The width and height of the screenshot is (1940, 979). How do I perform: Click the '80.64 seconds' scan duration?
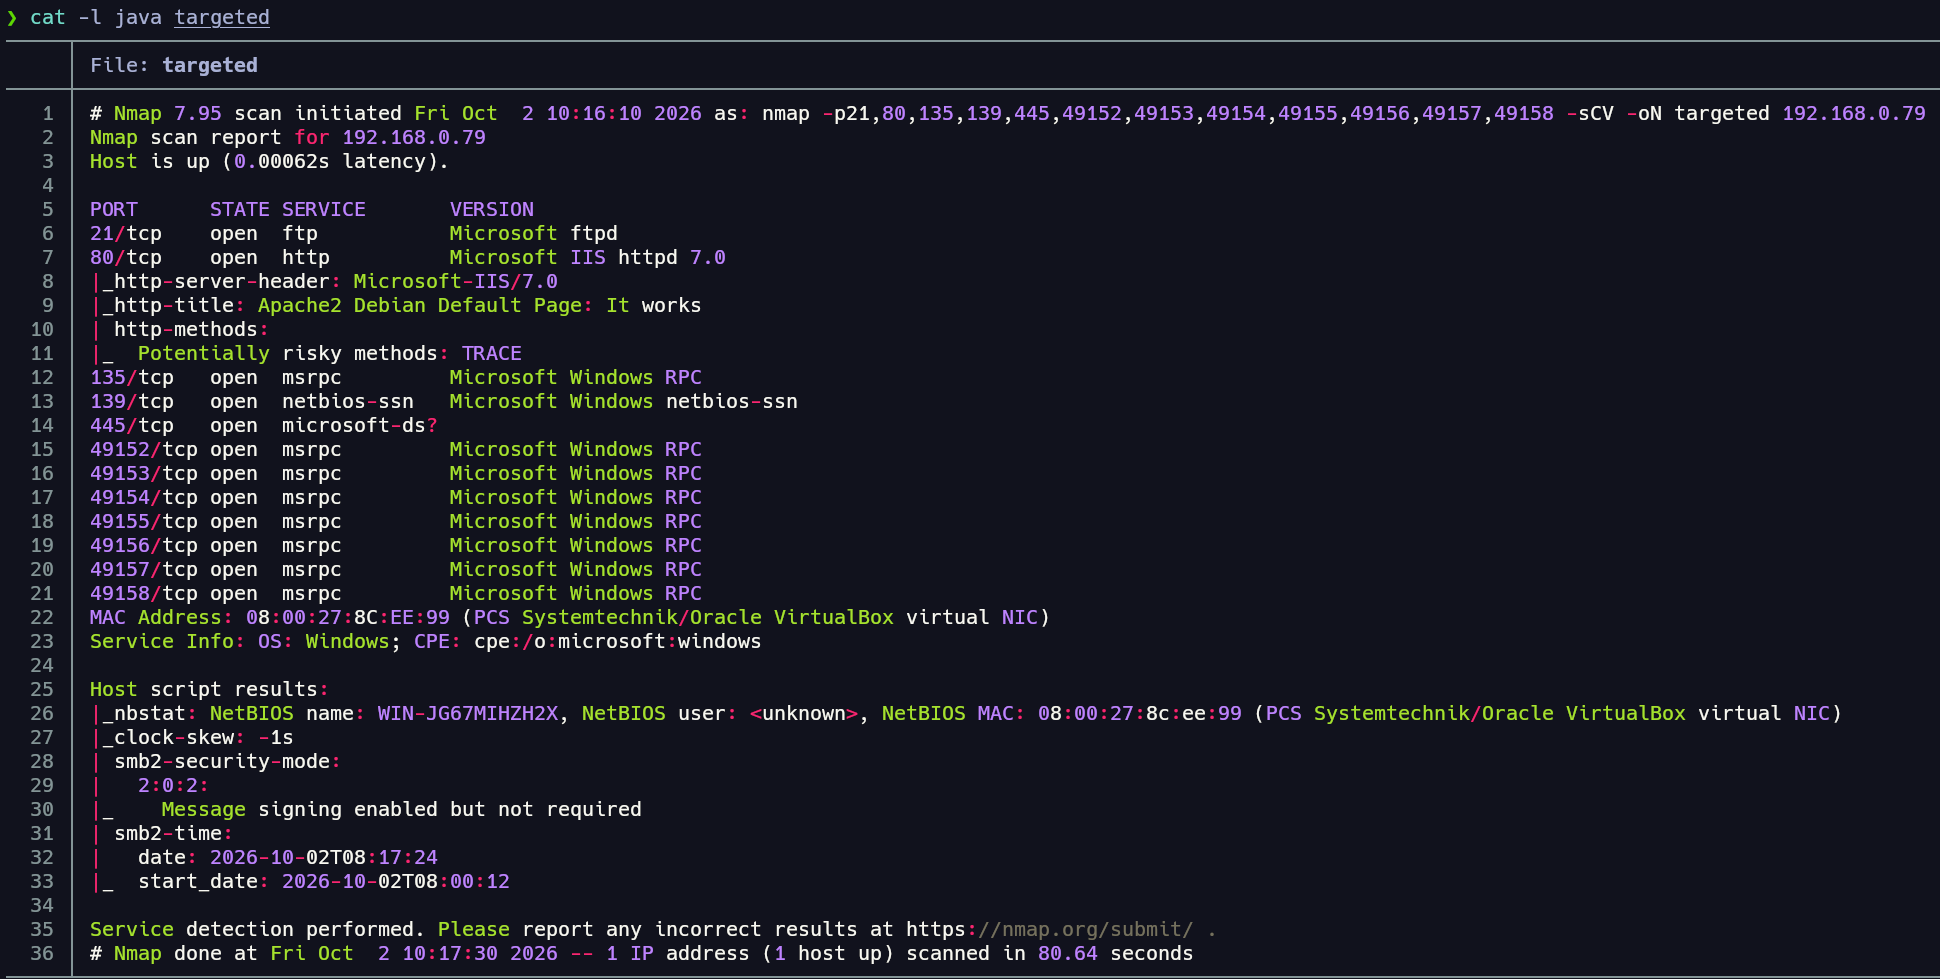[x=1116, y=953]
